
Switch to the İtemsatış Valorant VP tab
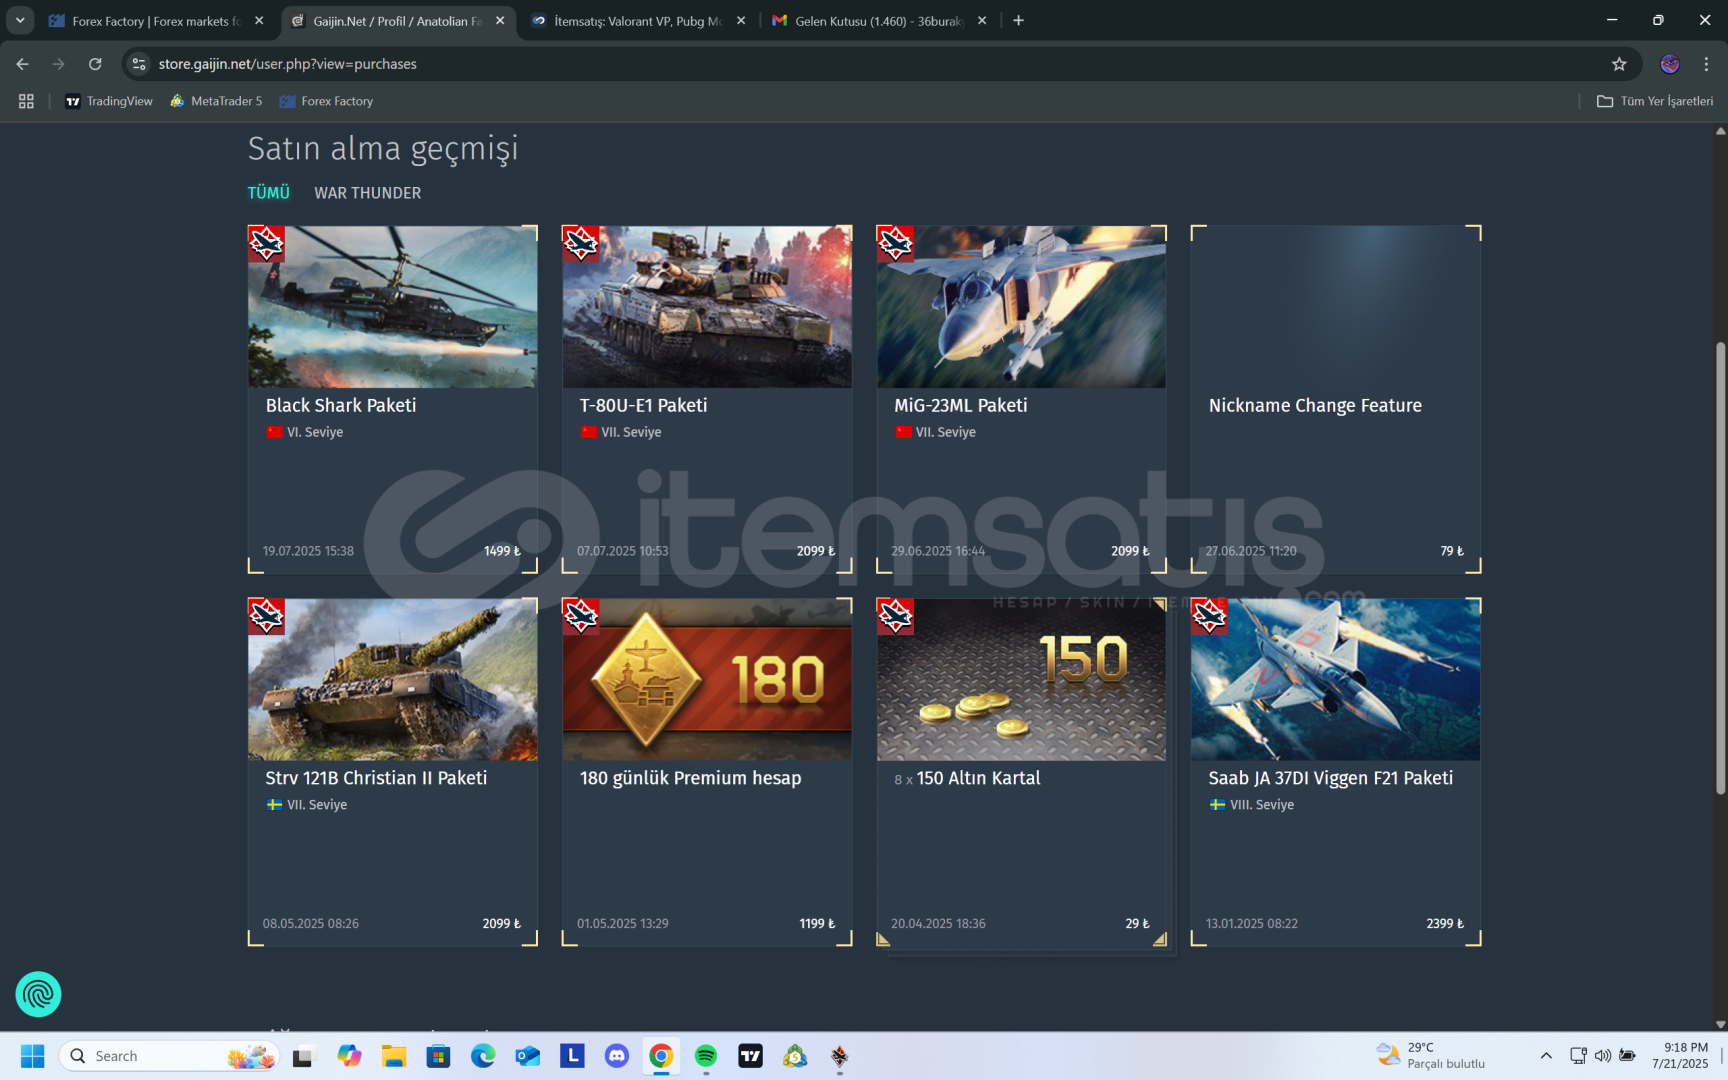point(638,21)
